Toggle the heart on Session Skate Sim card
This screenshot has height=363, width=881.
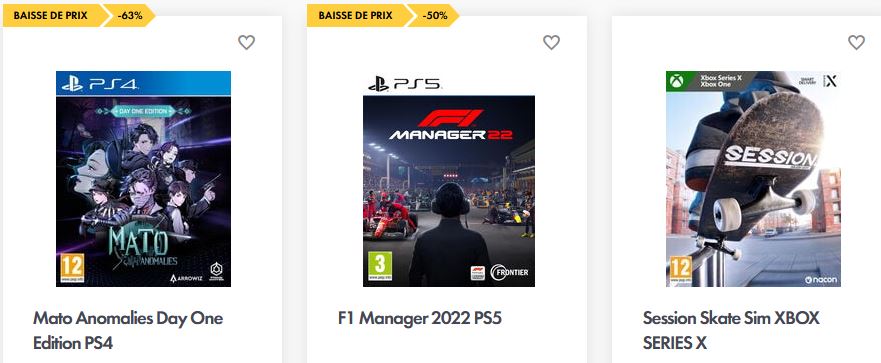point(856,42)
